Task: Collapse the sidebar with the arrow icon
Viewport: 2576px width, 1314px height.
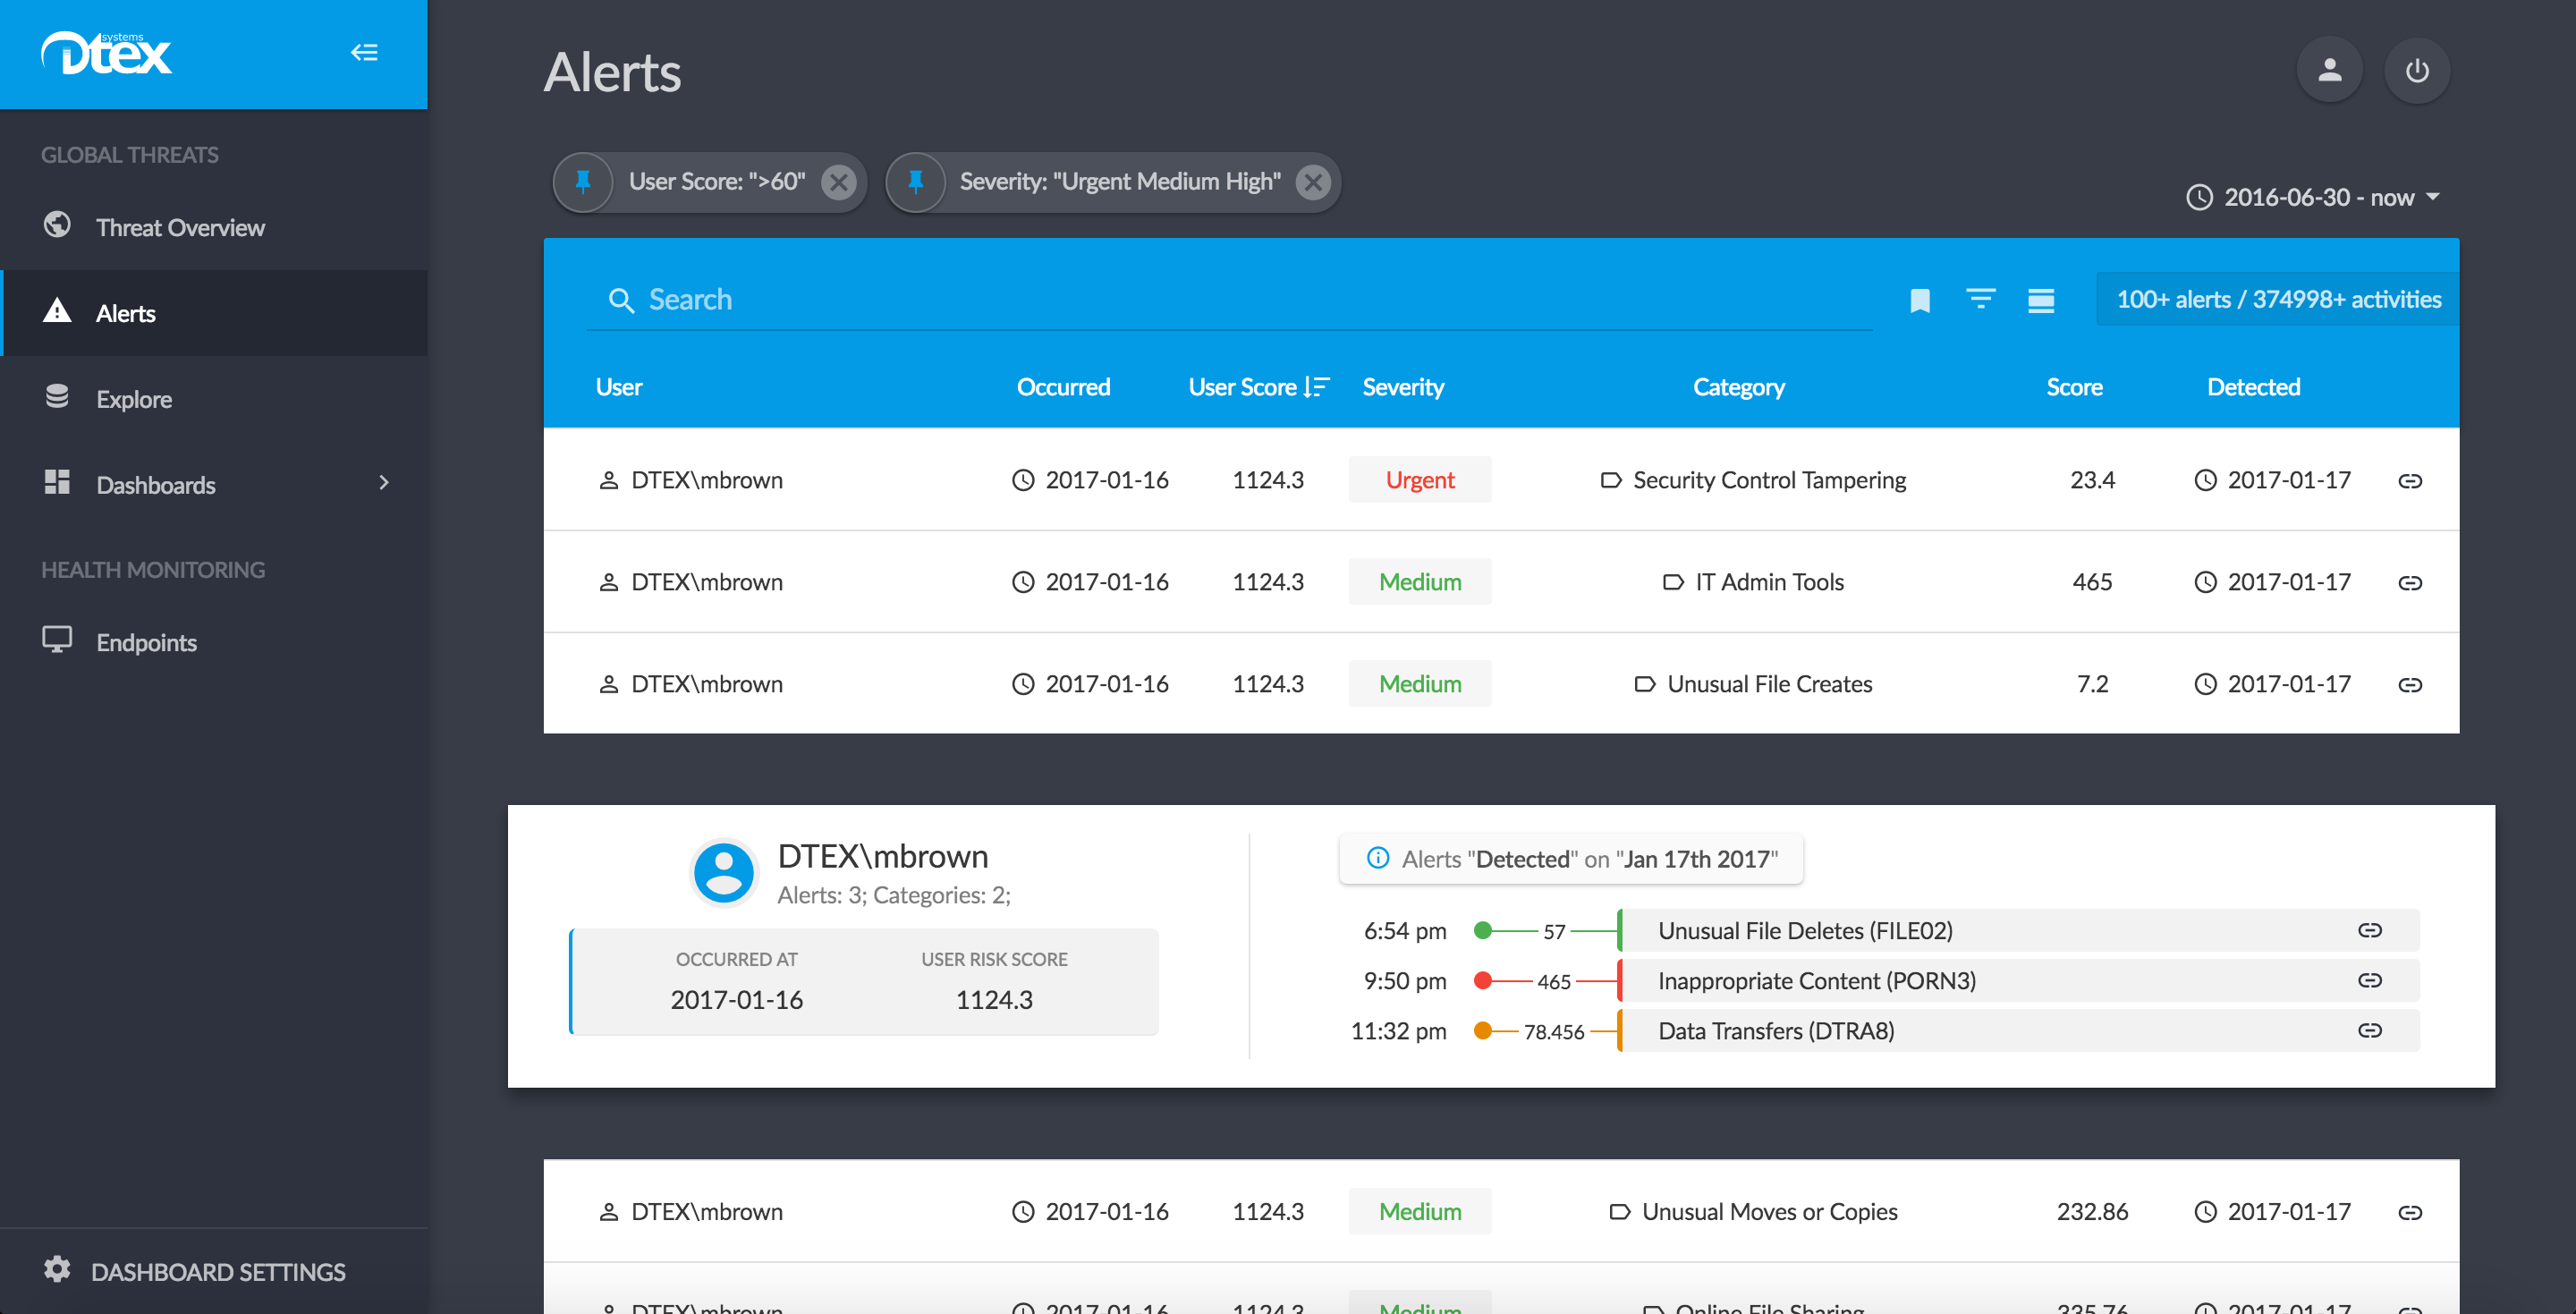Action: click(x=364, y=52)
